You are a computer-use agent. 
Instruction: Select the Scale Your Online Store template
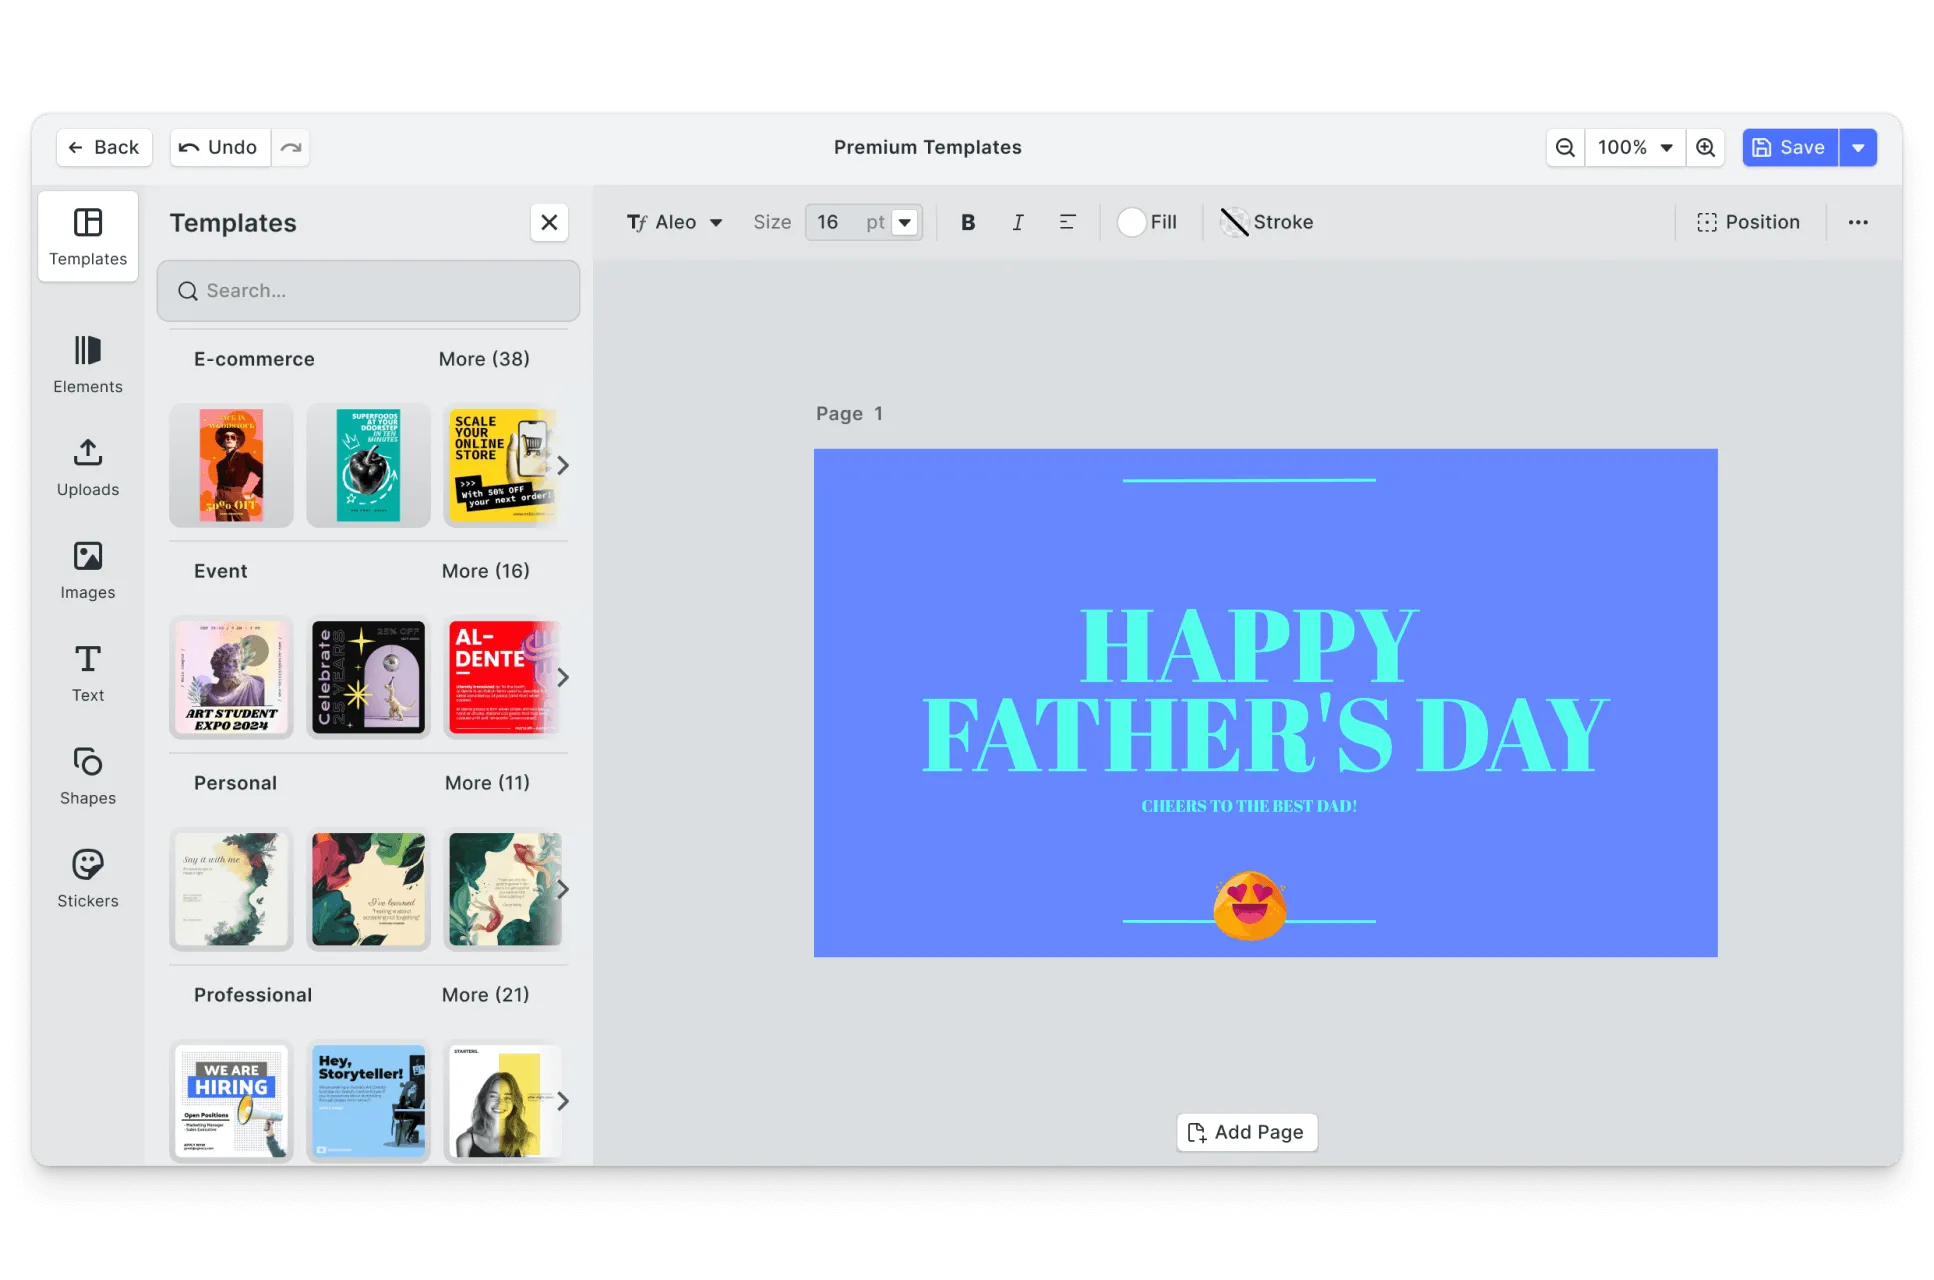tap(503, 465)
